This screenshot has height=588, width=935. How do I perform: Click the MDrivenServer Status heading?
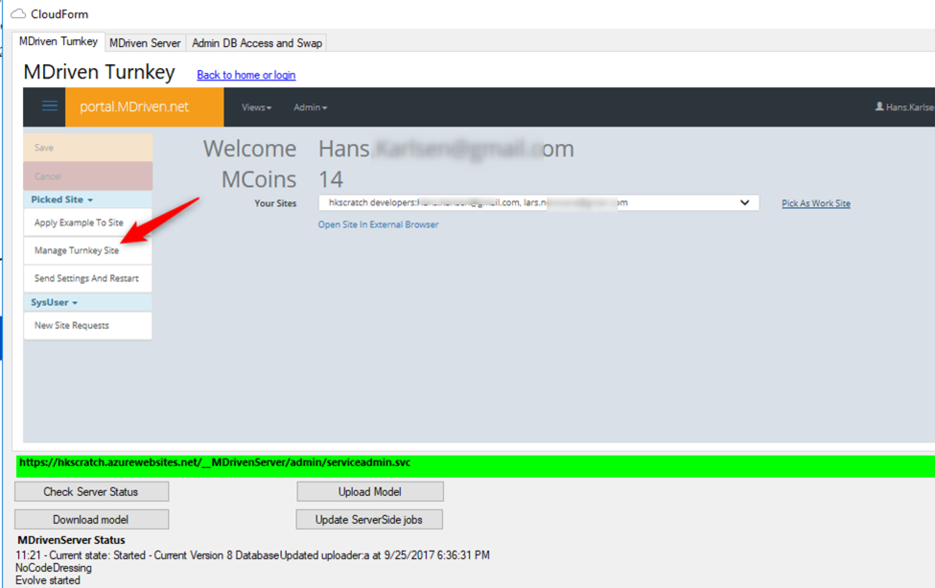71,540
